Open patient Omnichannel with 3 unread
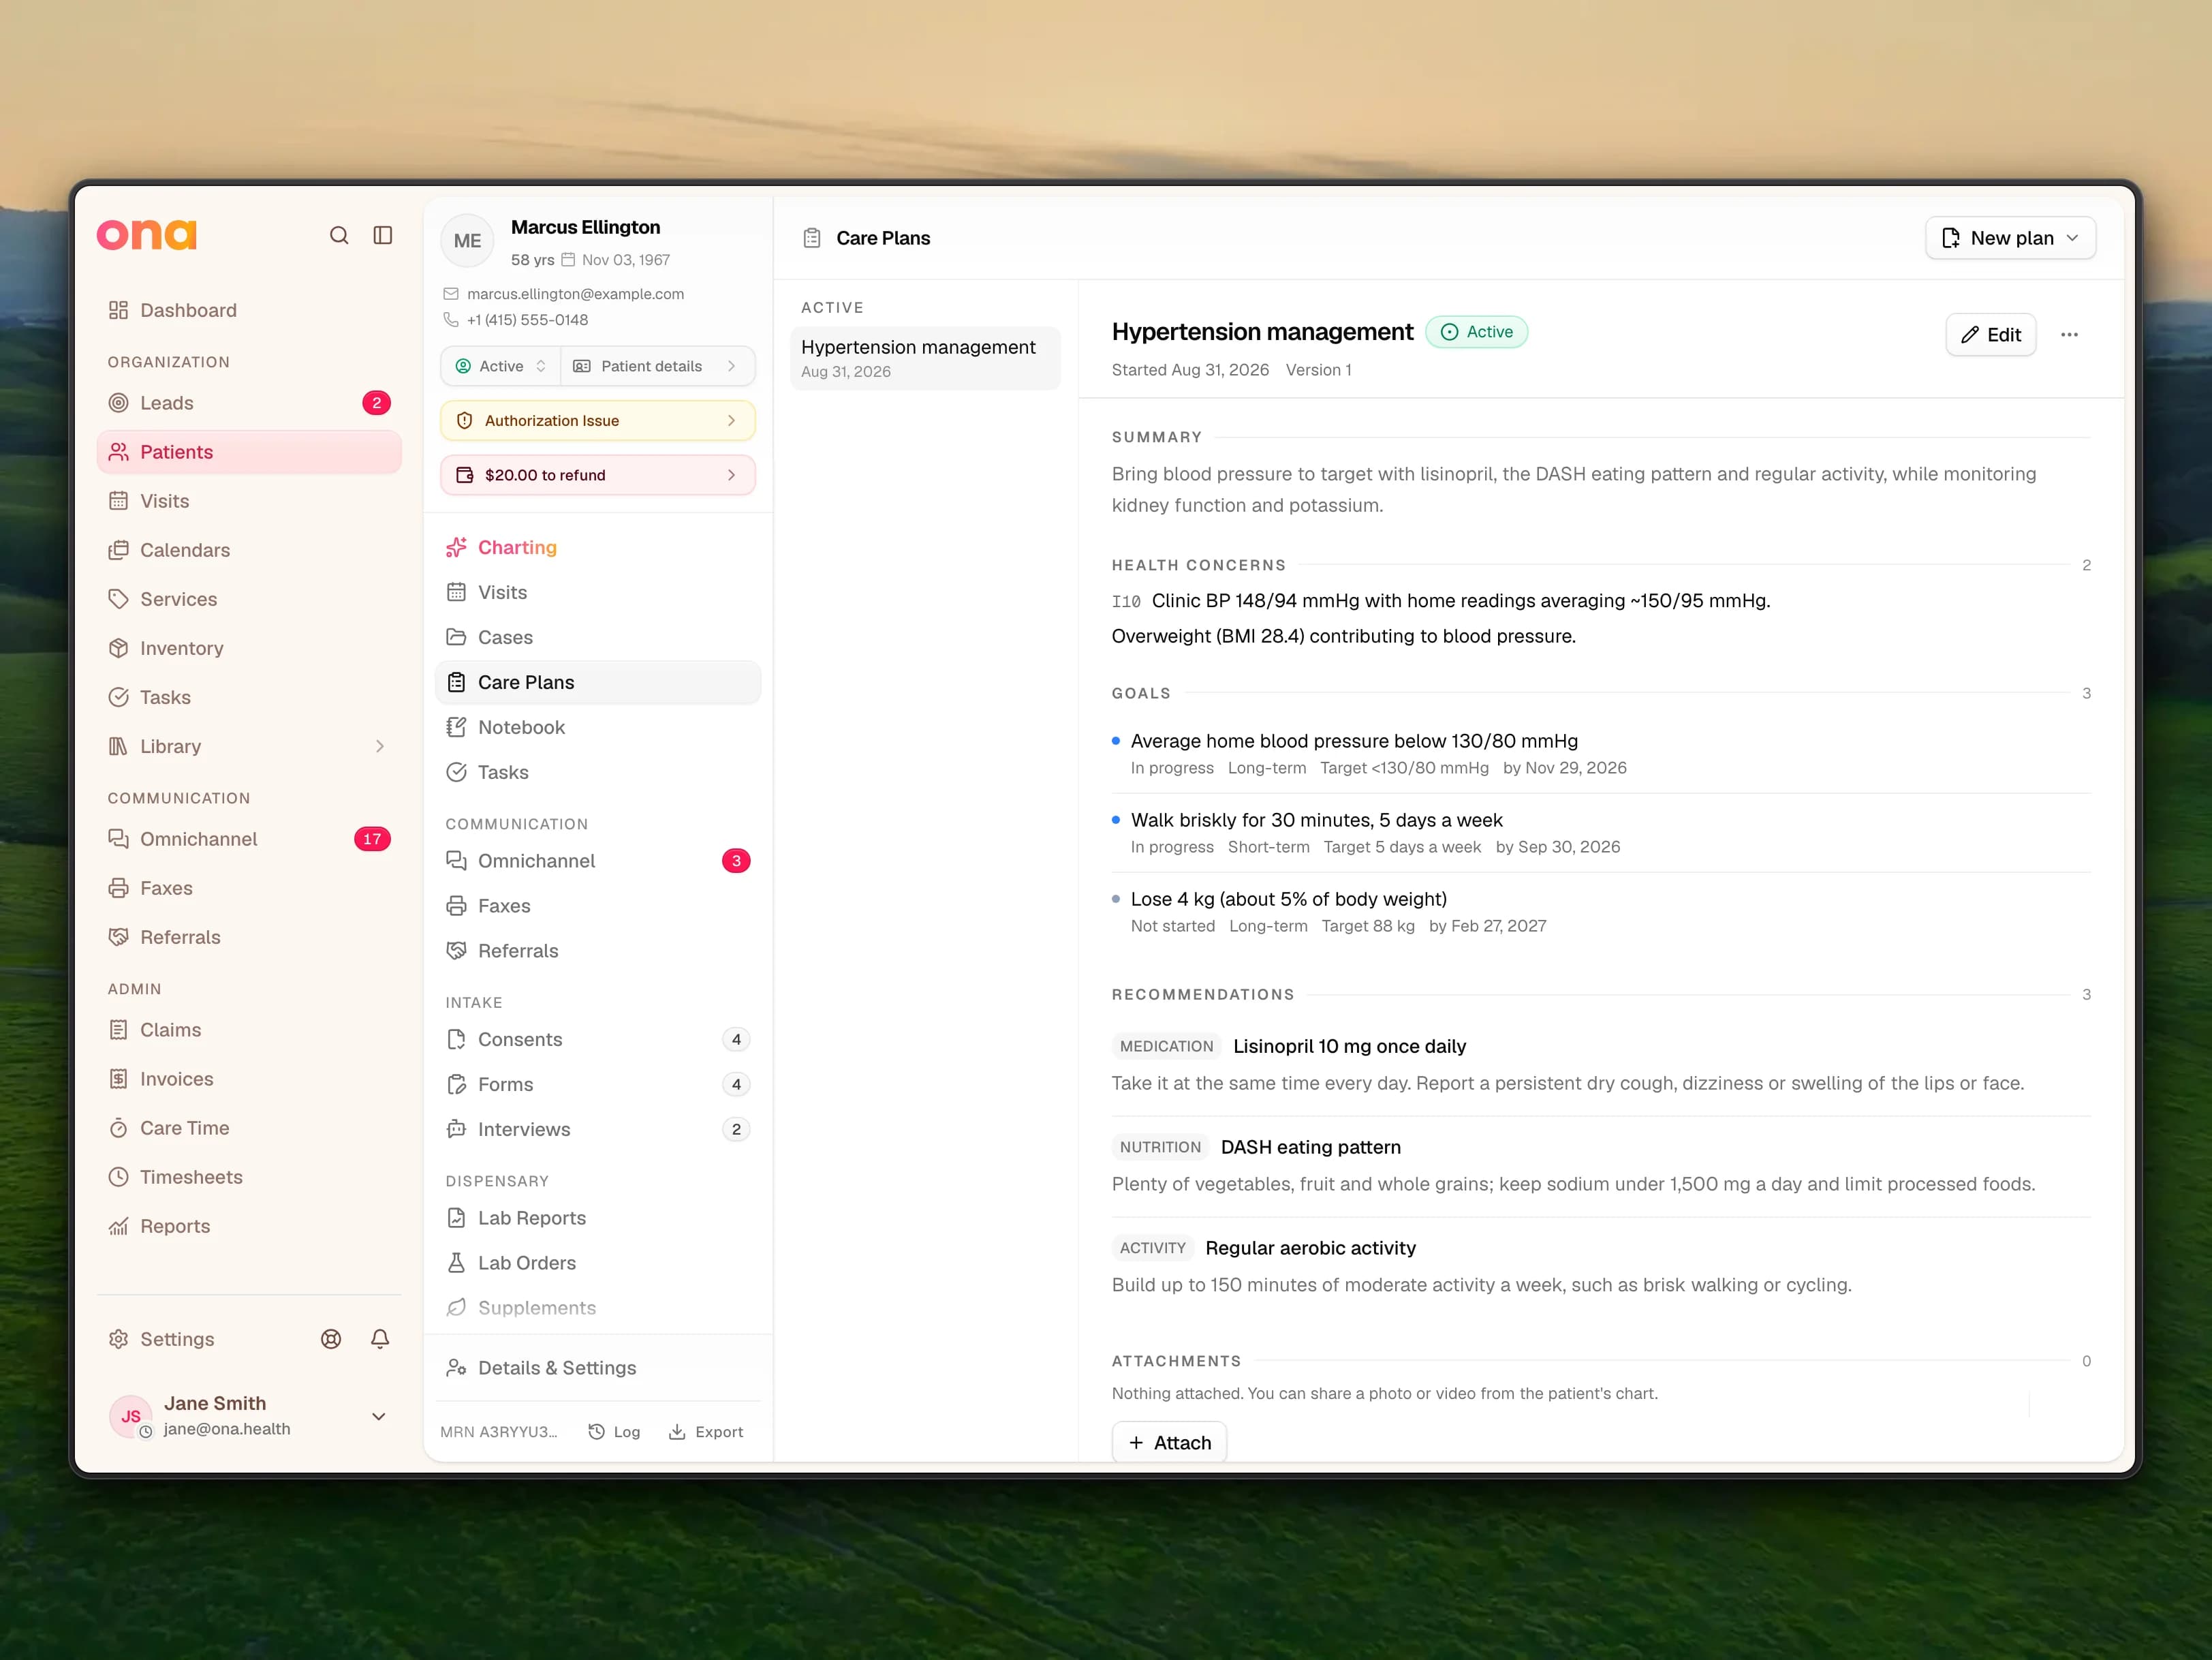Viewport: 2212px width, 1660px height. [598, 861]
